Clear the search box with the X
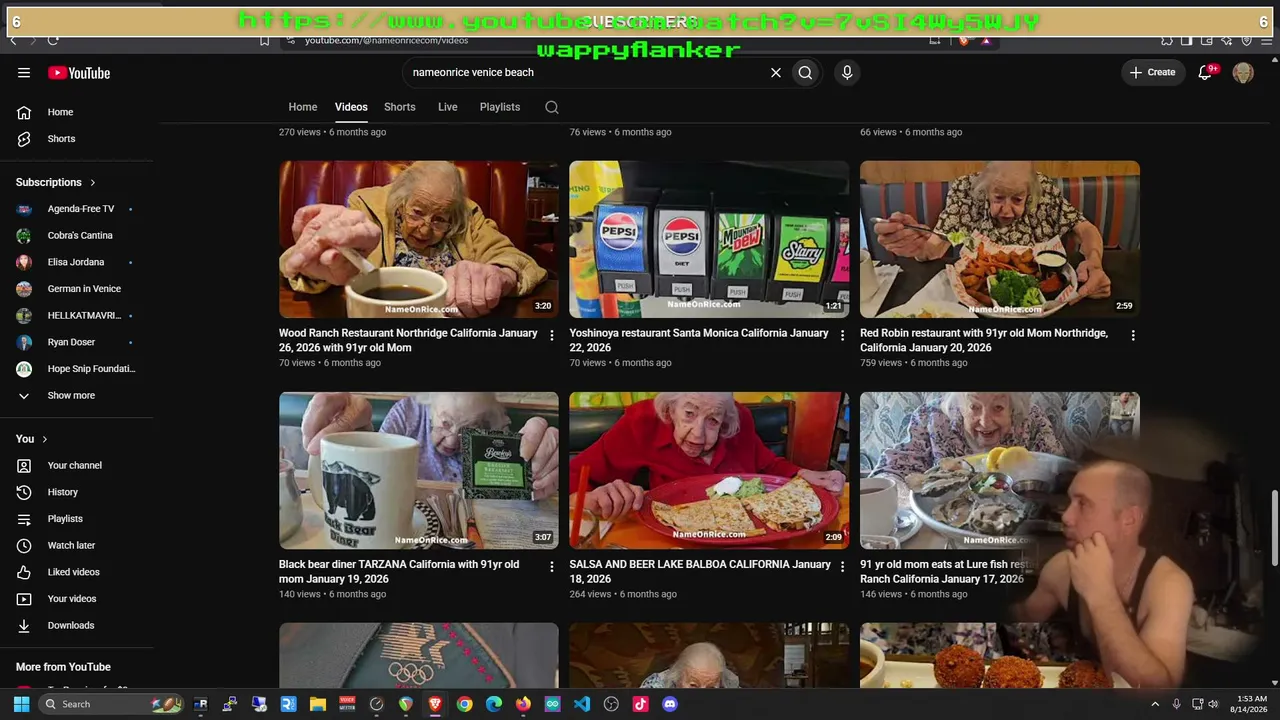1280x720 pixels. [775, 72]
